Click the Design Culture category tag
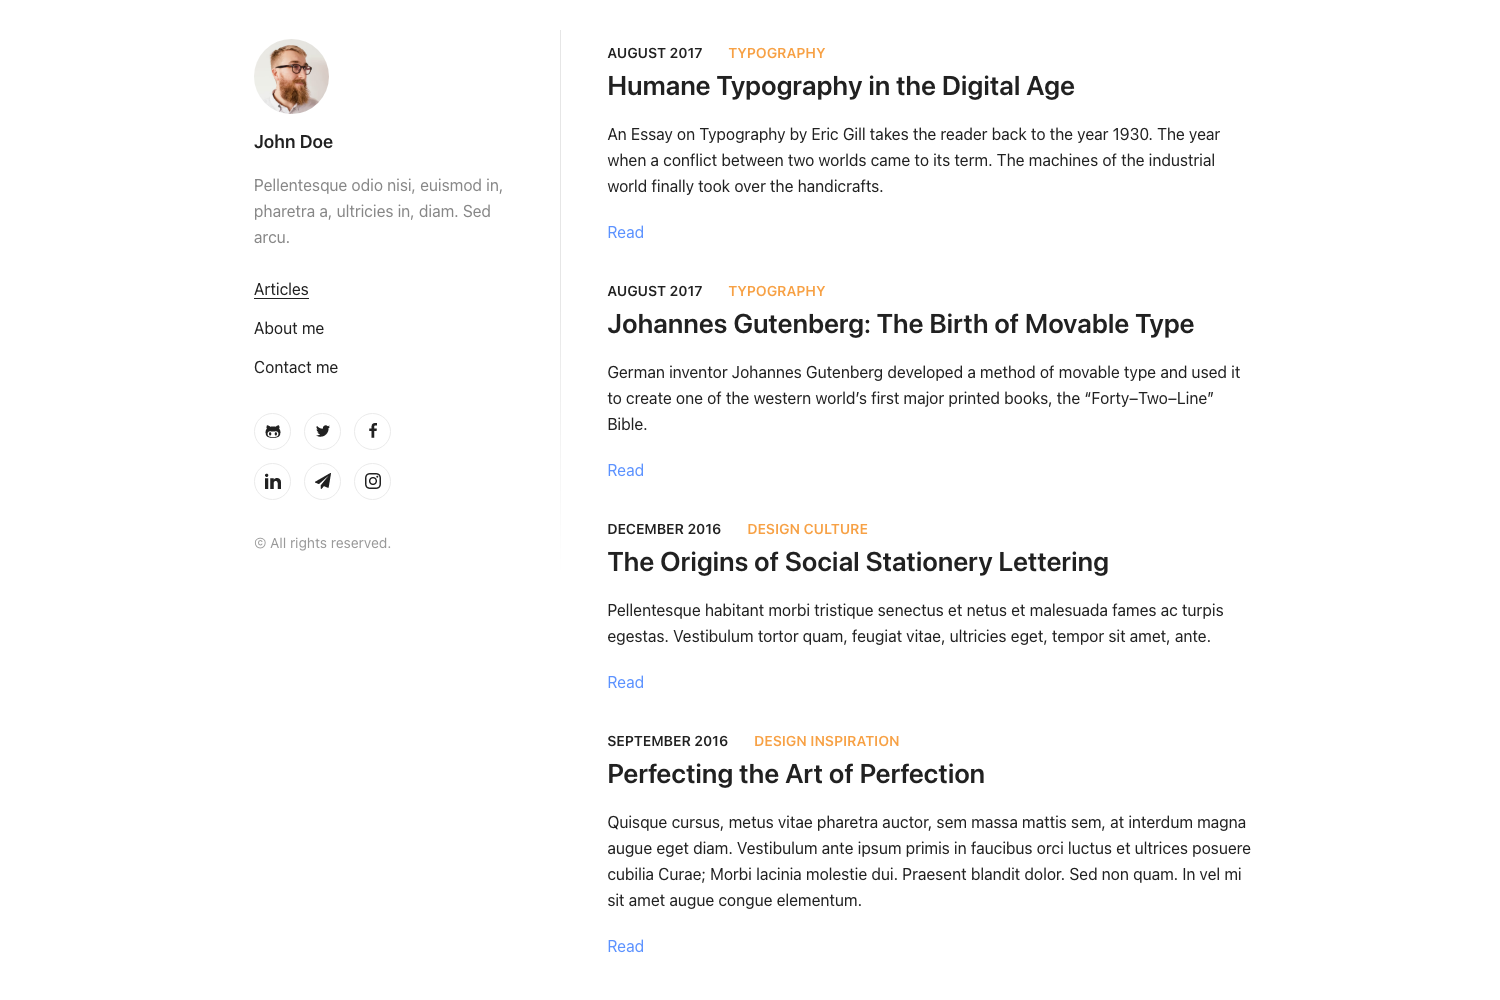Viewport: 1500px width, 1000px height. [807, 530]
